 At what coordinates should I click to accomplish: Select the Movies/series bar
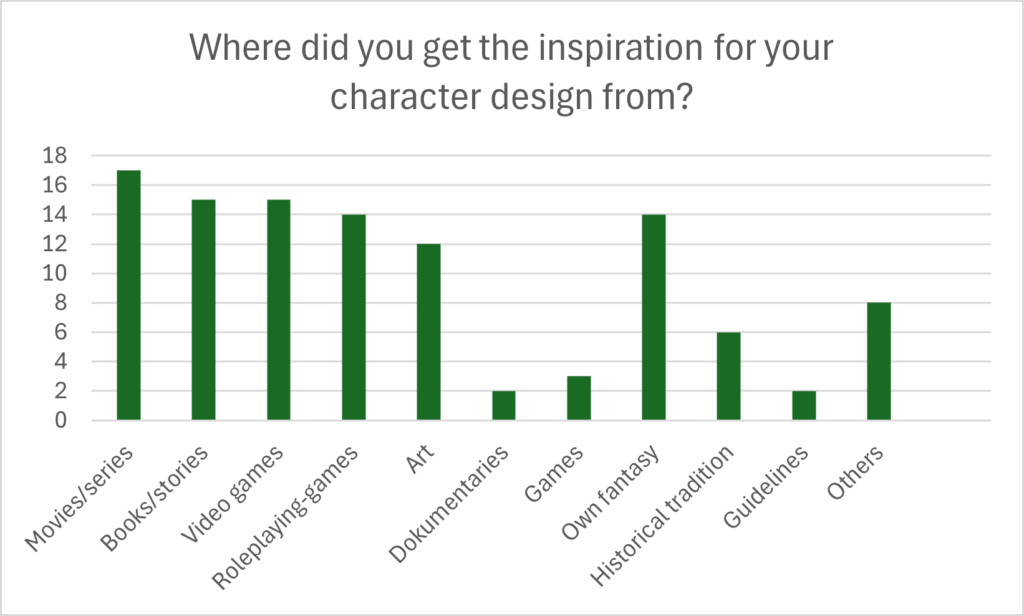pyautogui.click(x=129, y=295)
